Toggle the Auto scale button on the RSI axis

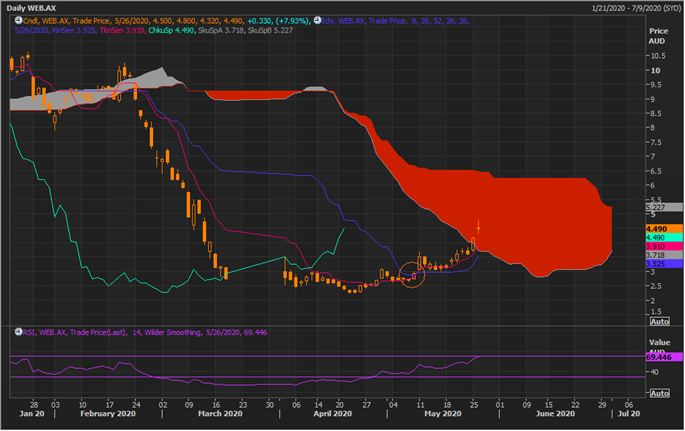coord(660,393)
